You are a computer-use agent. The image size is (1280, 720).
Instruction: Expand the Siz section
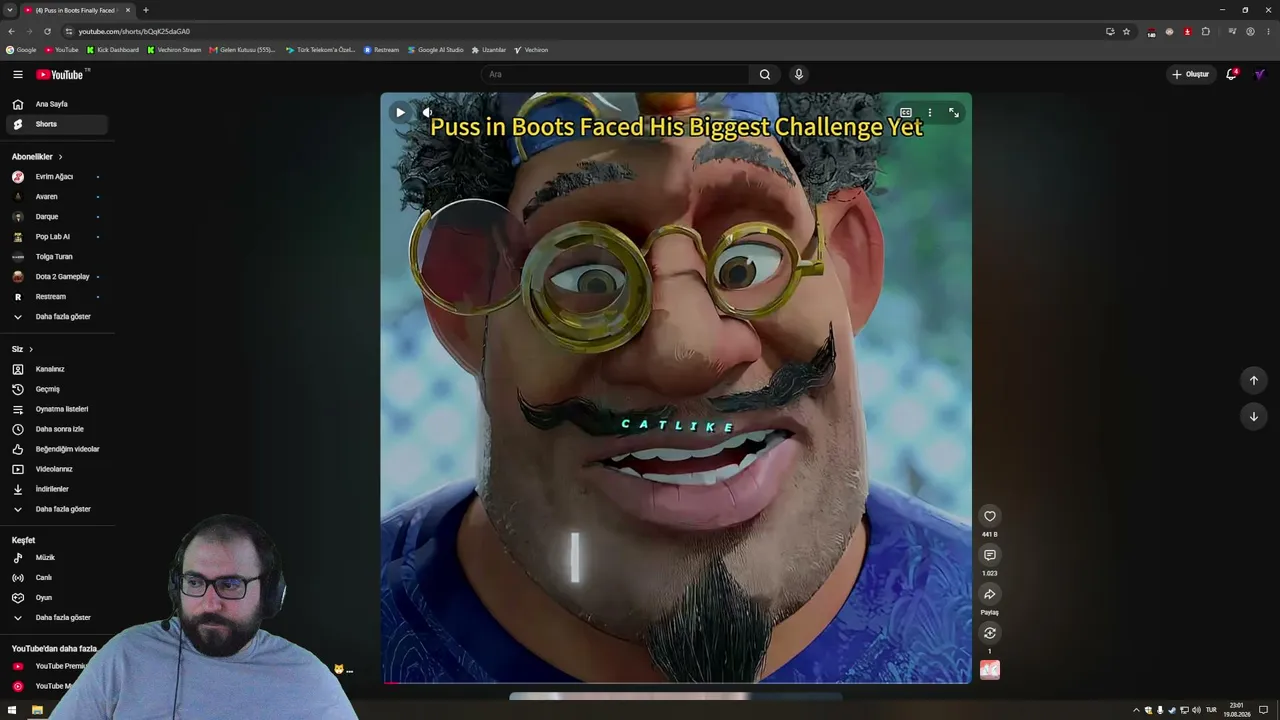[23, 349]
